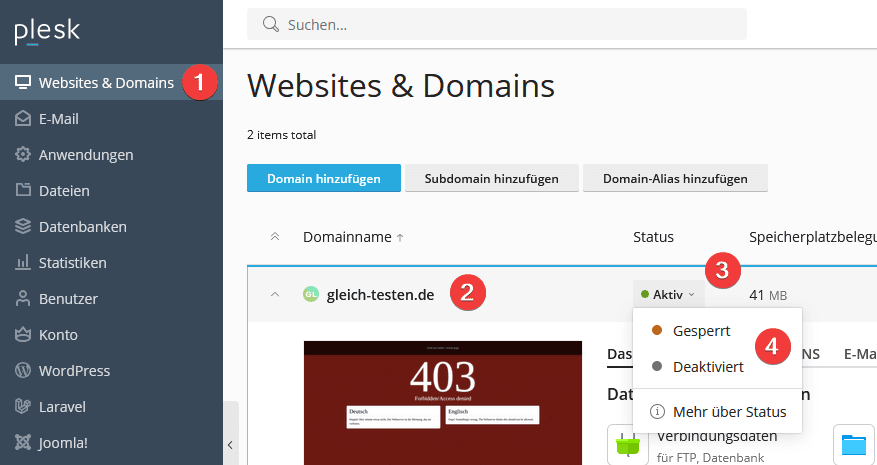Click the green Verbindungsdaten plug icon
This screenshot has height=465, width=877.
coord(627,444)
